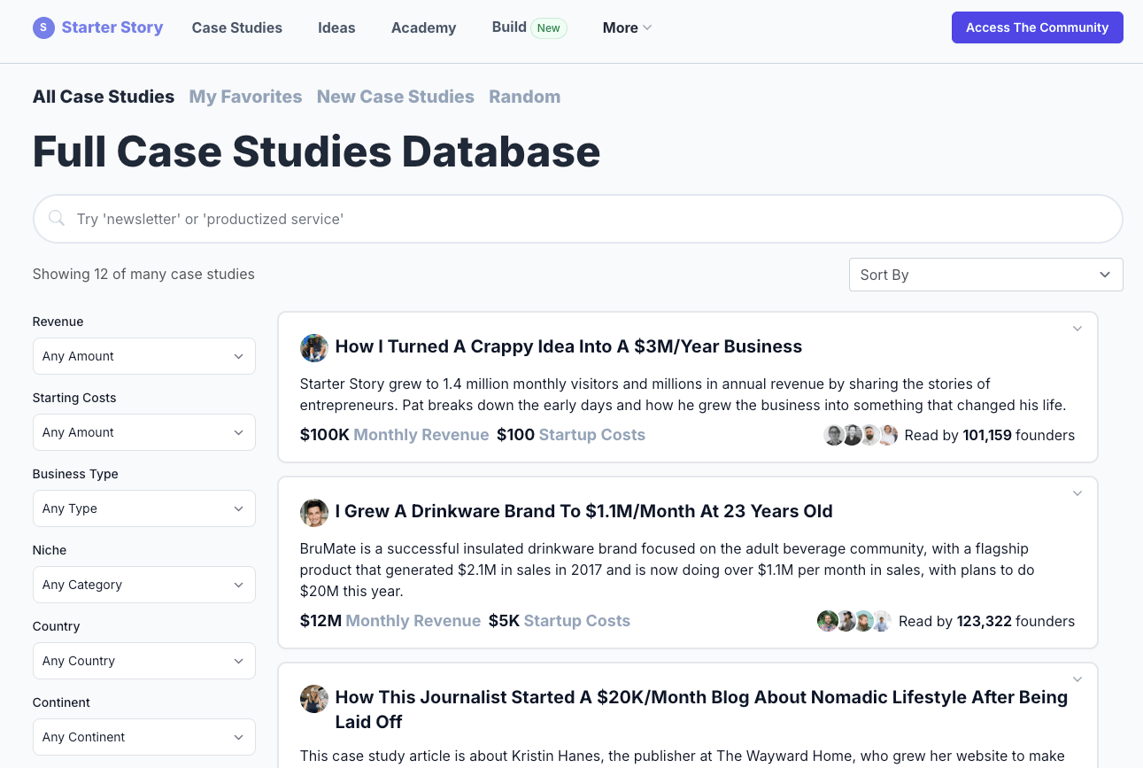Expand the Journalist Blog card chevron
This screenshot has width=1143, height=768.
pos(1077,679)
